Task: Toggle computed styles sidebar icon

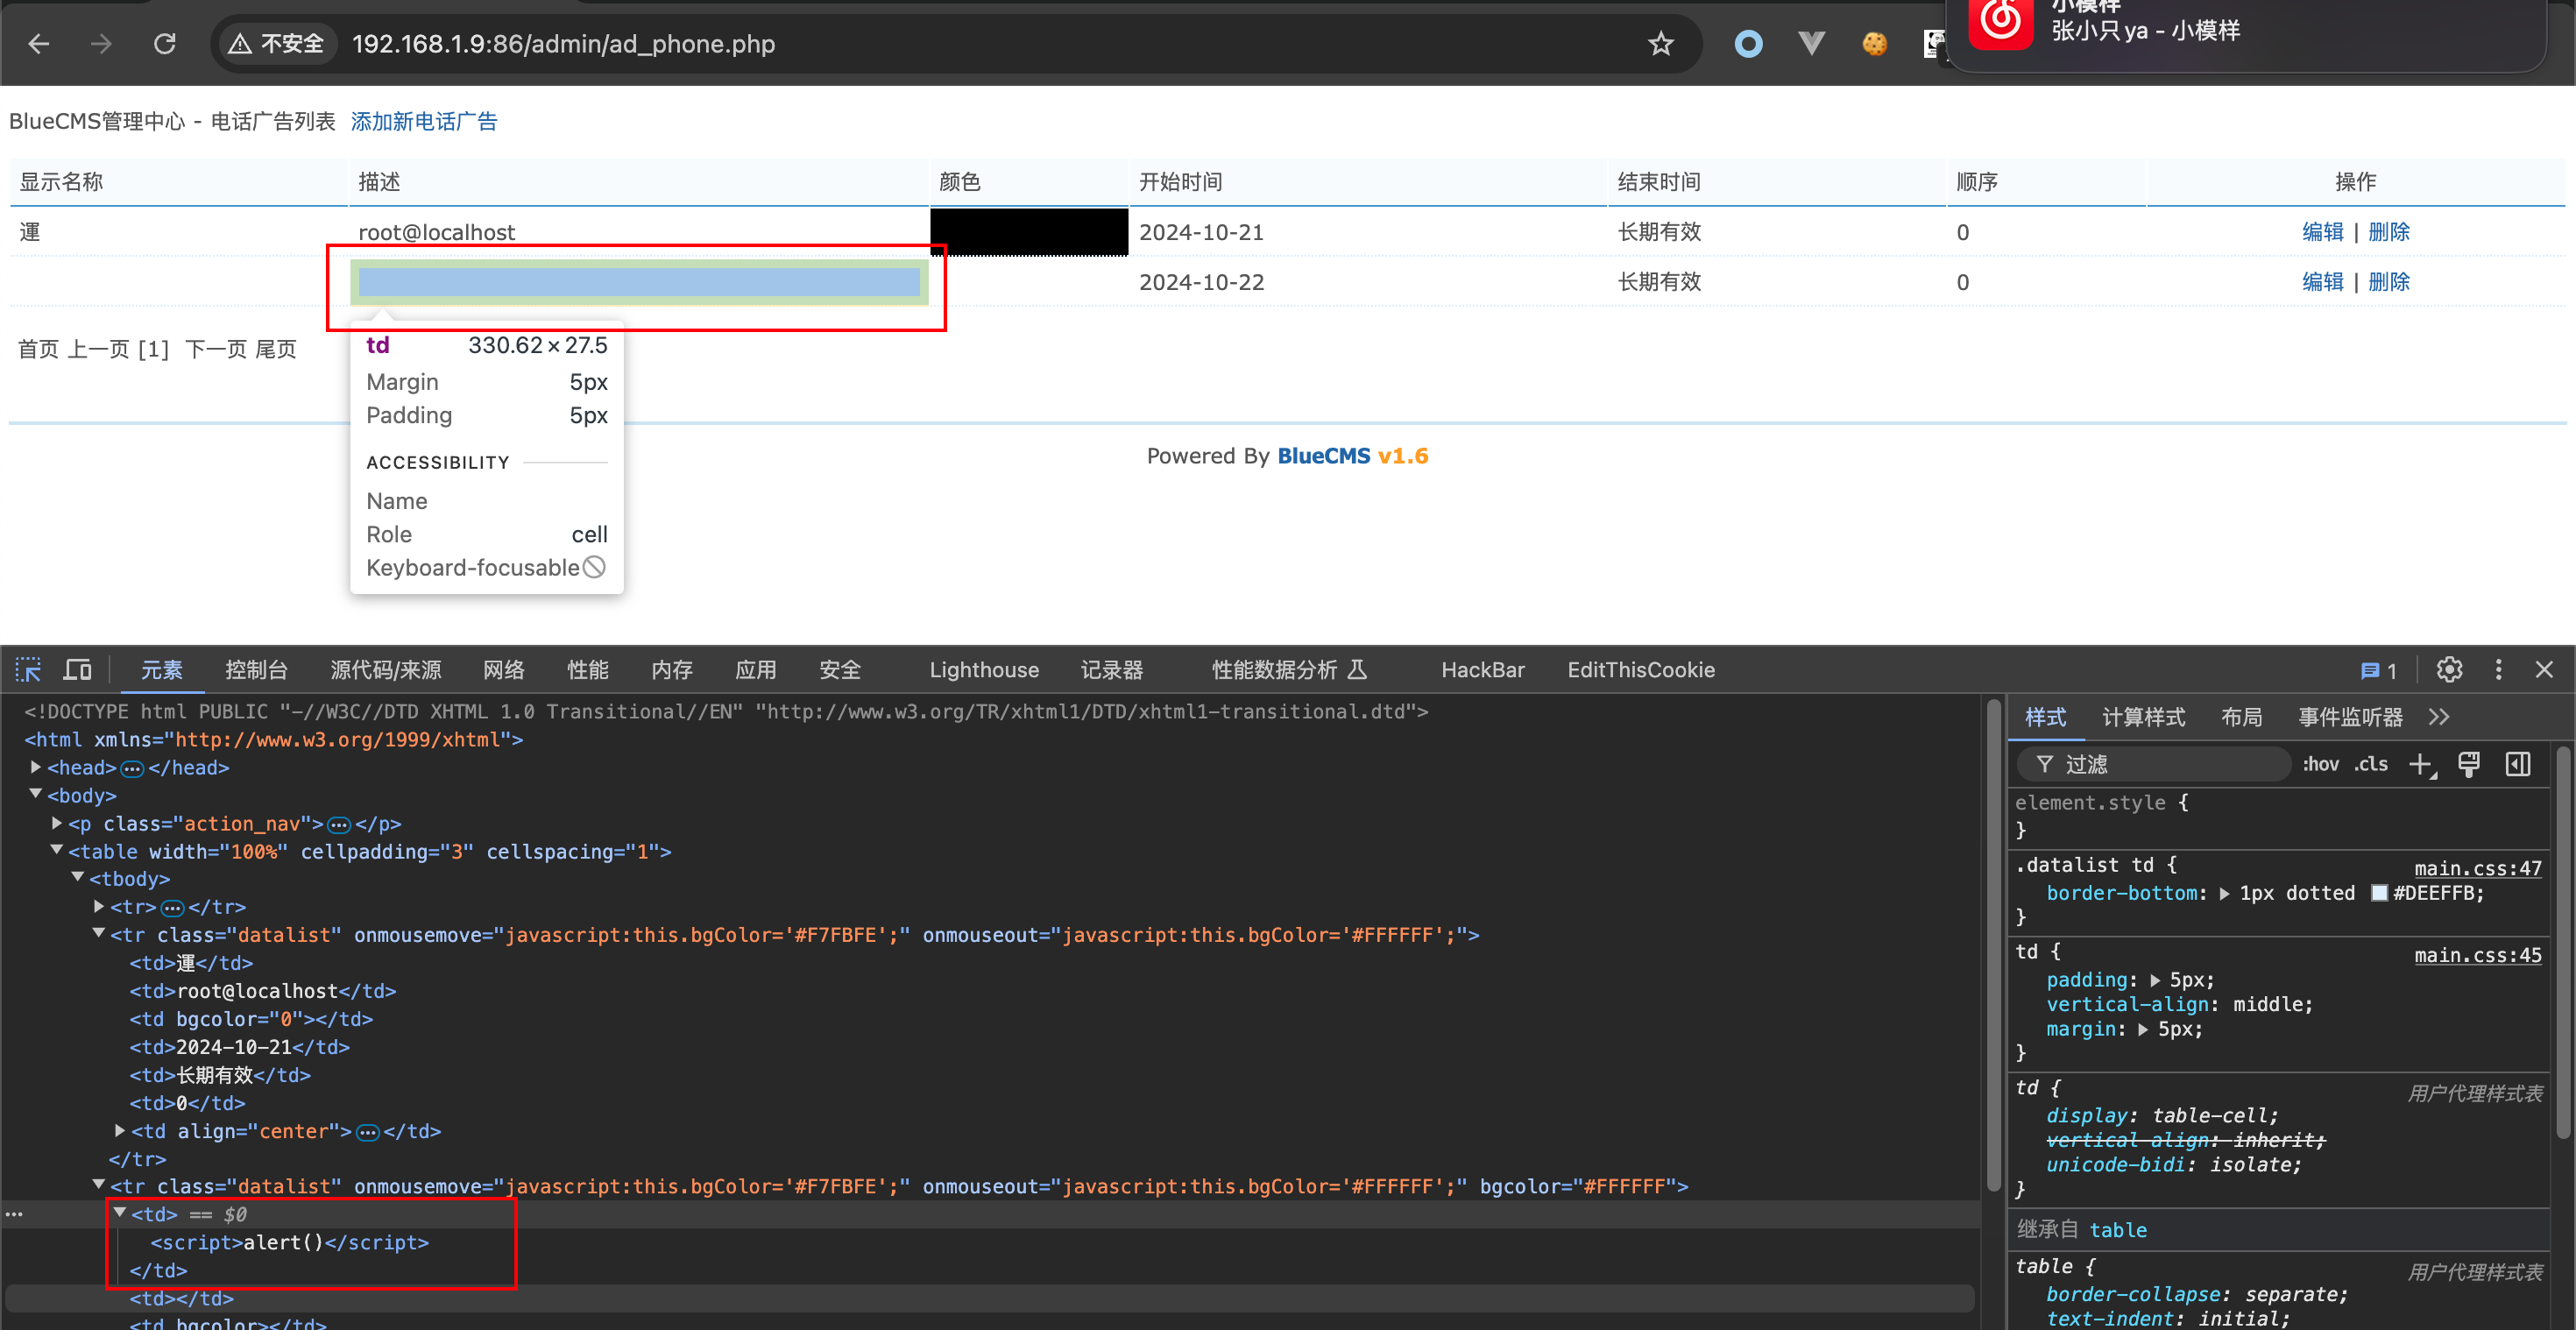Action: [x=2518, y=765]
